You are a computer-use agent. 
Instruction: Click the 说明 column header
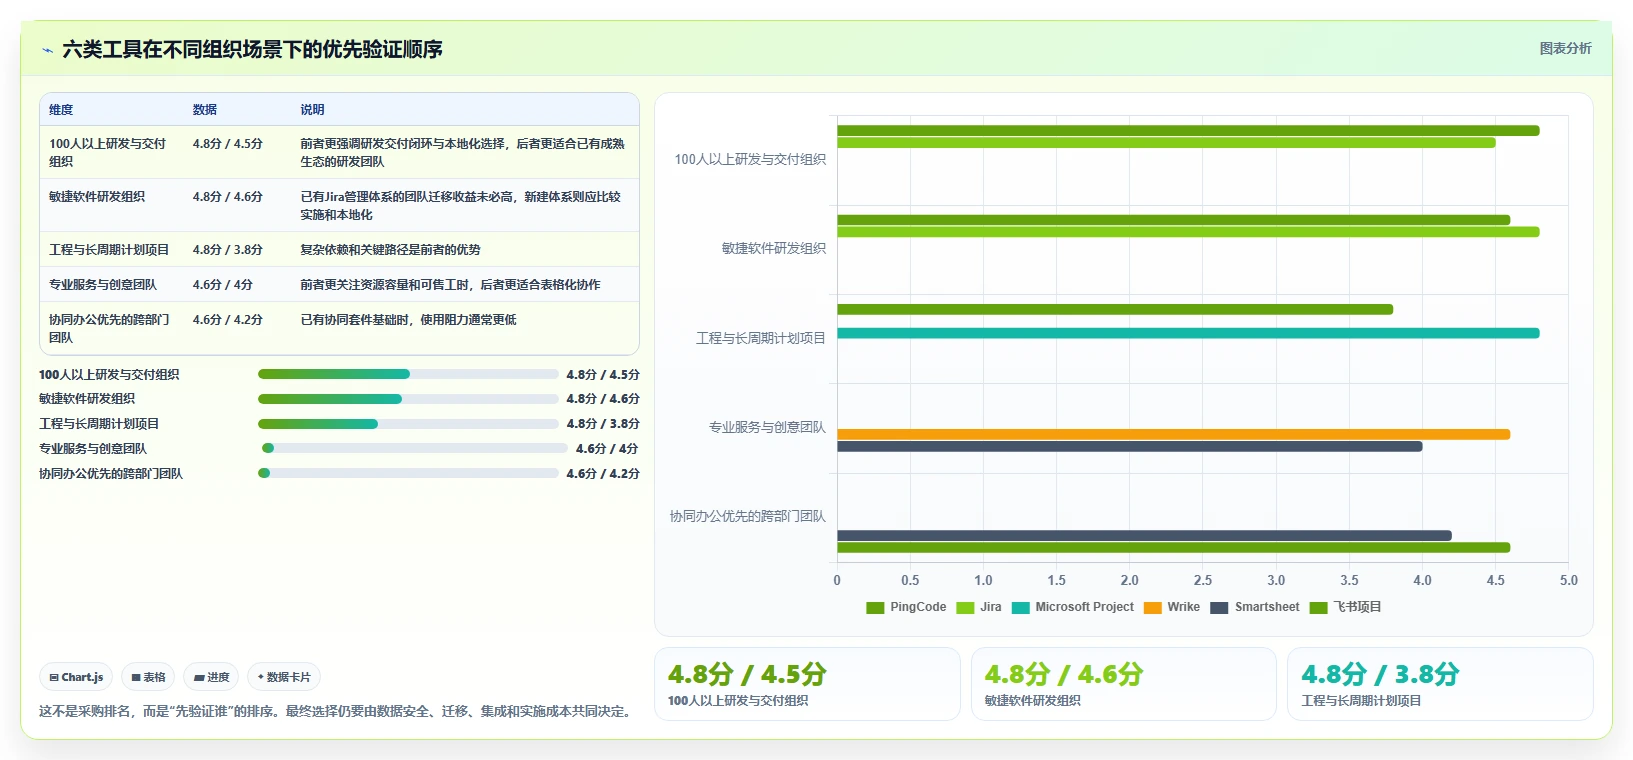click(x=312, y=110)
